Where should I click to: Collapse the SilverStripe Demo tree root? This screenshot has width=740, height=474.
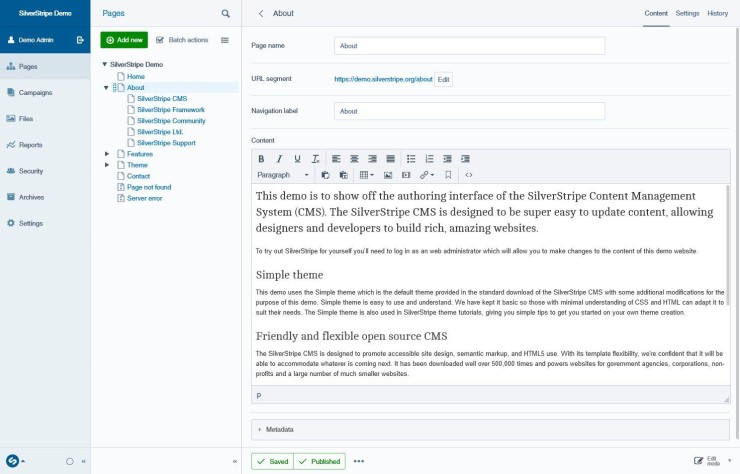(104, 64)
